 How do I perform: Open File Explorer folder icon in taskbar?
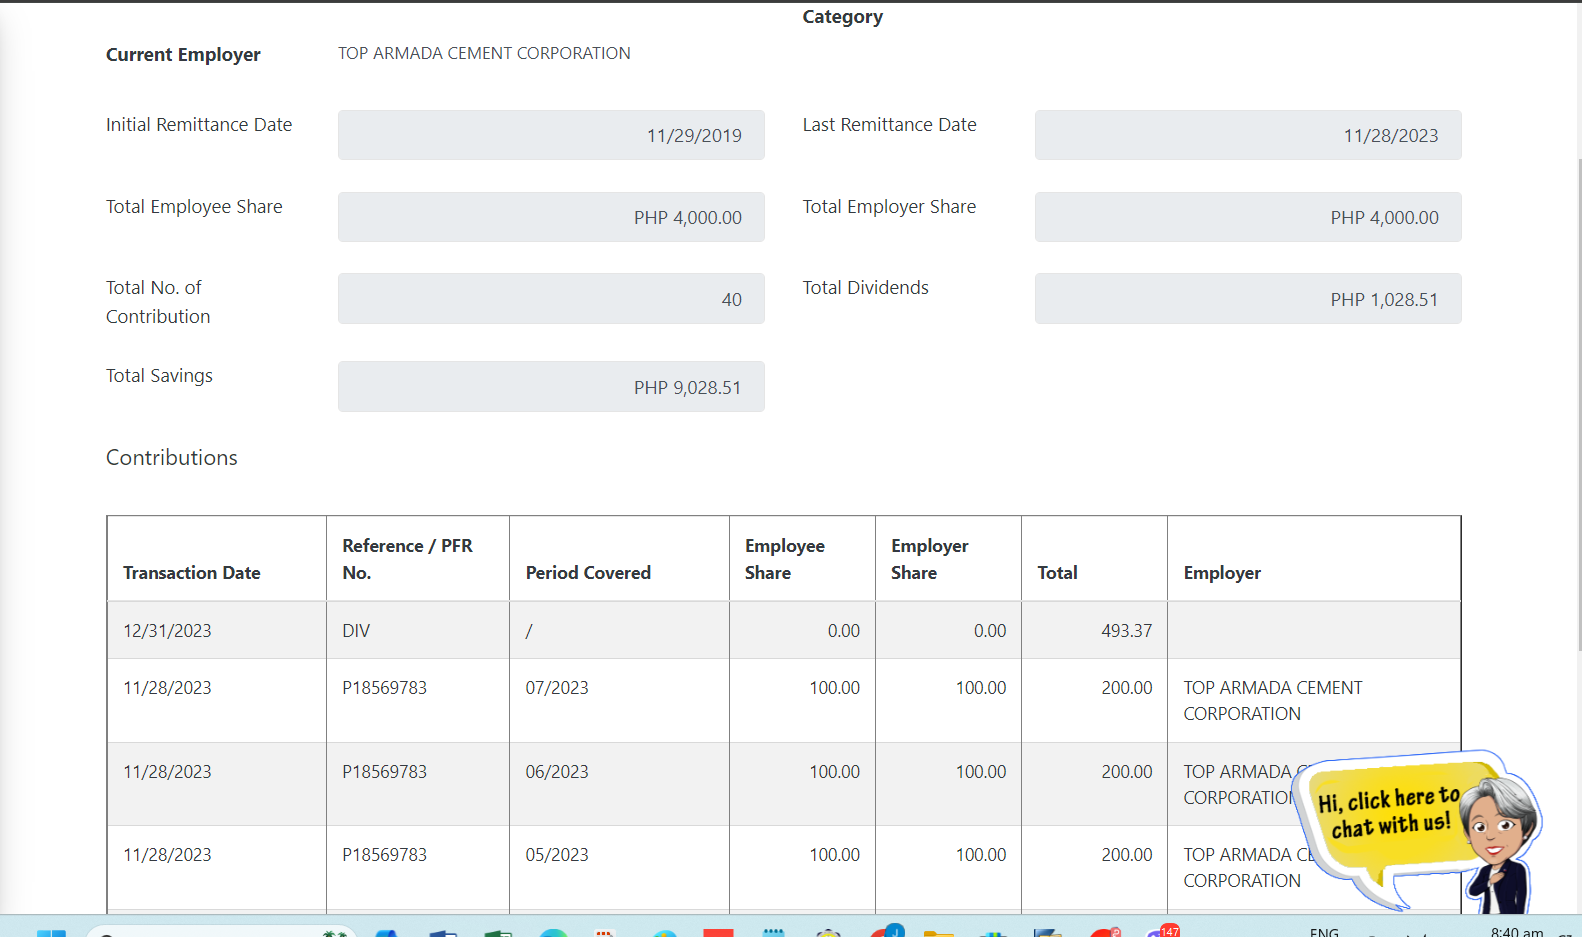pos(938,932)
